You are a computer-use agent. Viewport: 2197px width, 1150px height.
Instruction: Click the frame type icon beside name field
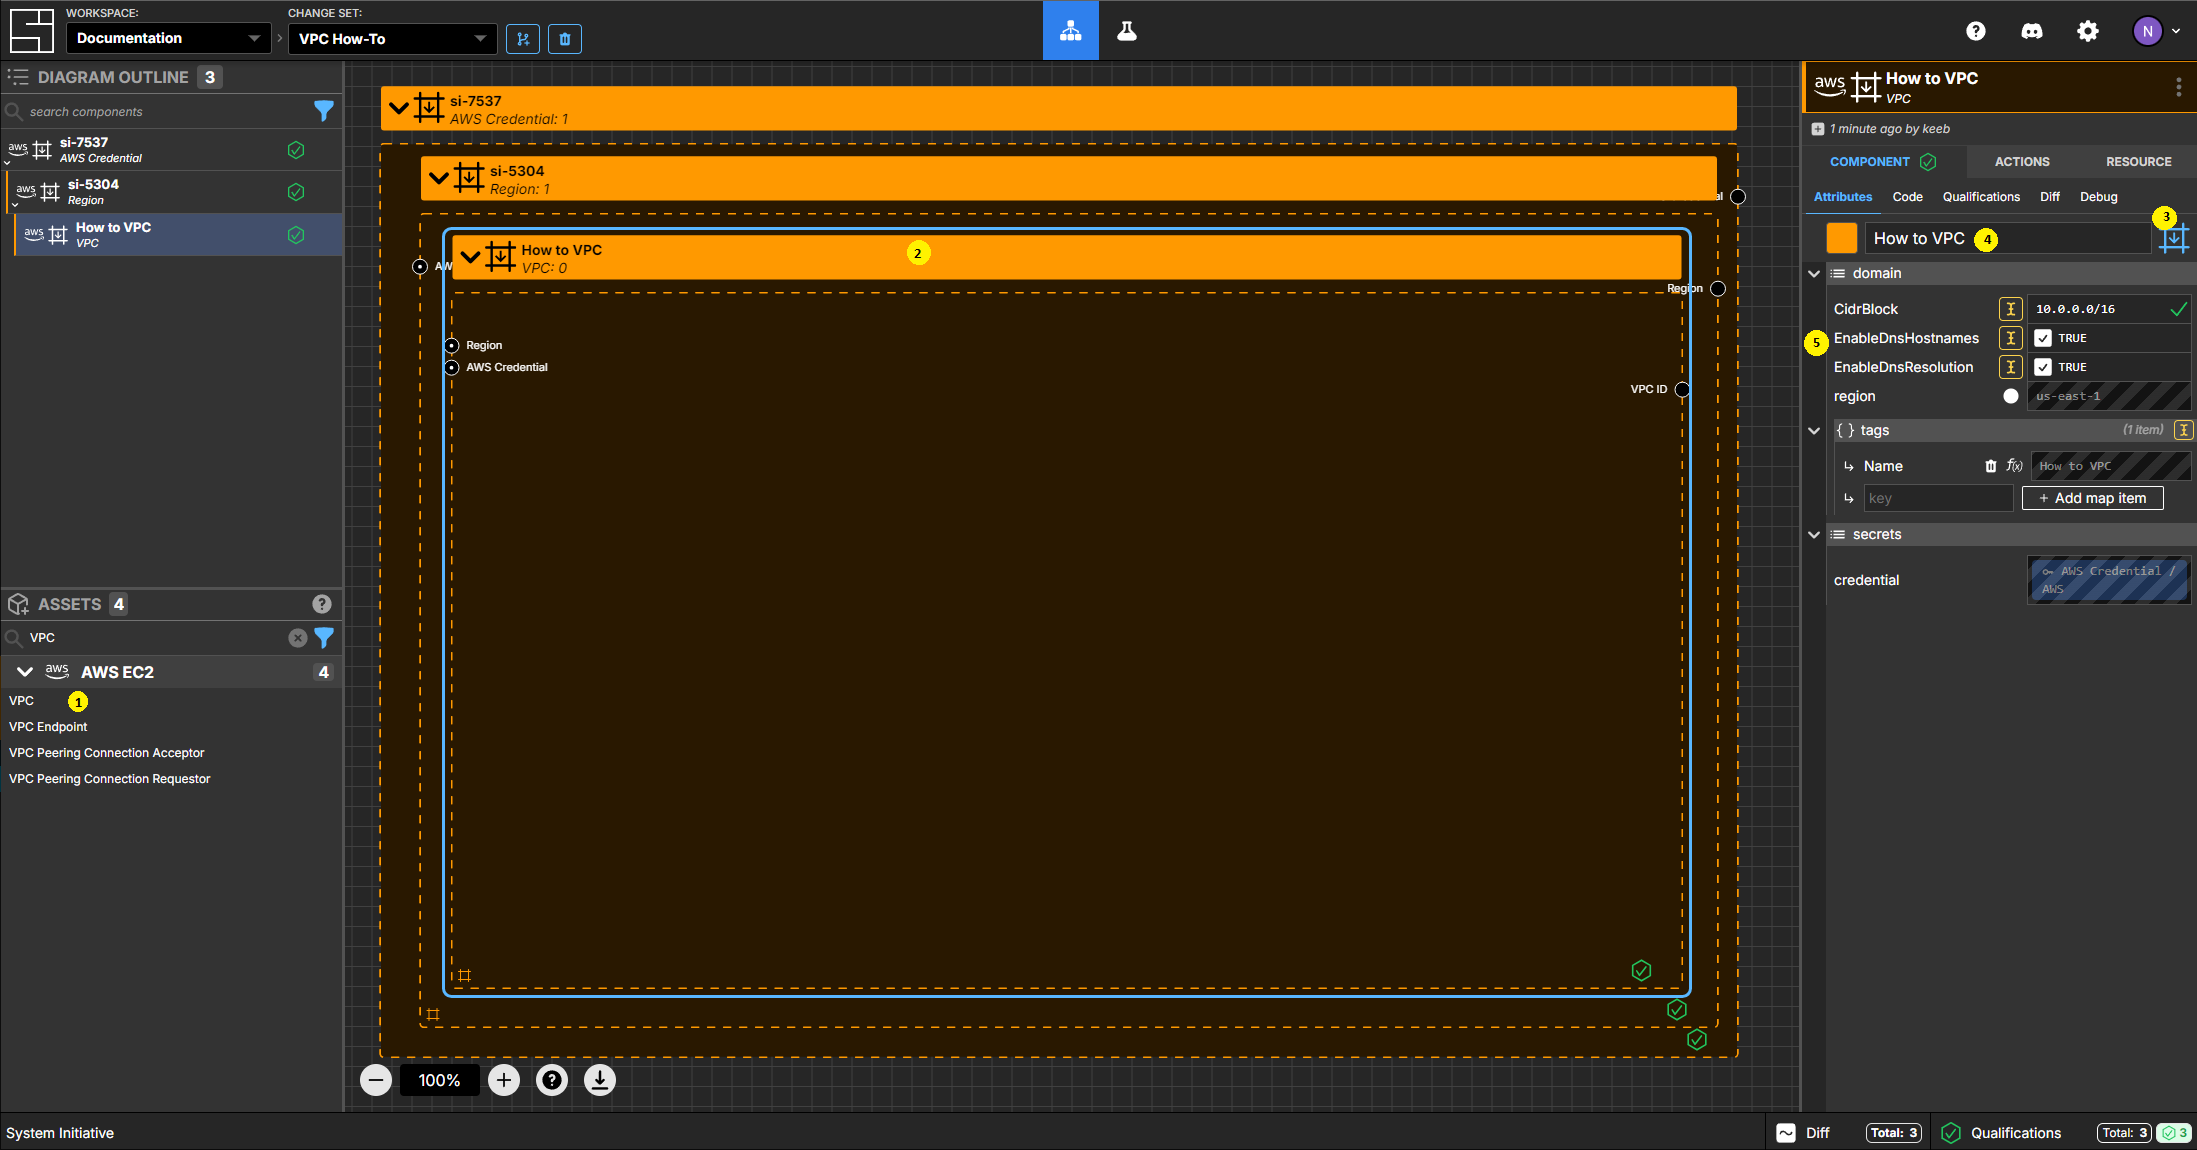(x=2173, y=239)
